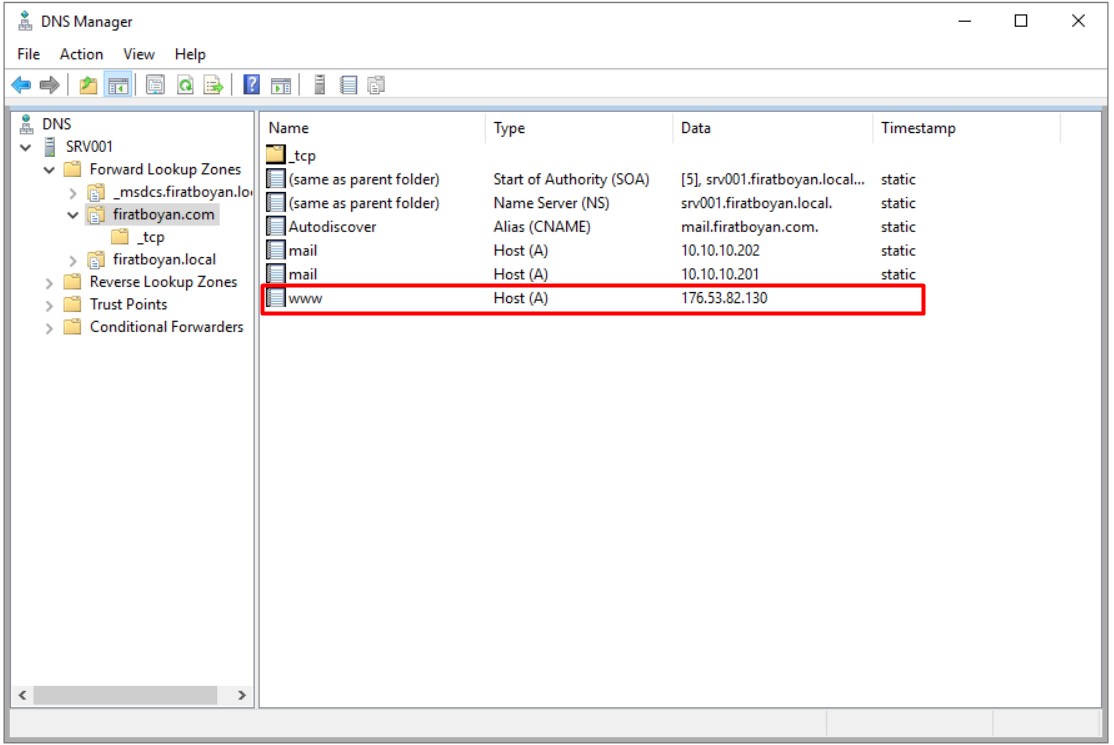The width and height of the screenshot is (1114, 745).
Task: Open the Help menu
Action: (190, 54)
